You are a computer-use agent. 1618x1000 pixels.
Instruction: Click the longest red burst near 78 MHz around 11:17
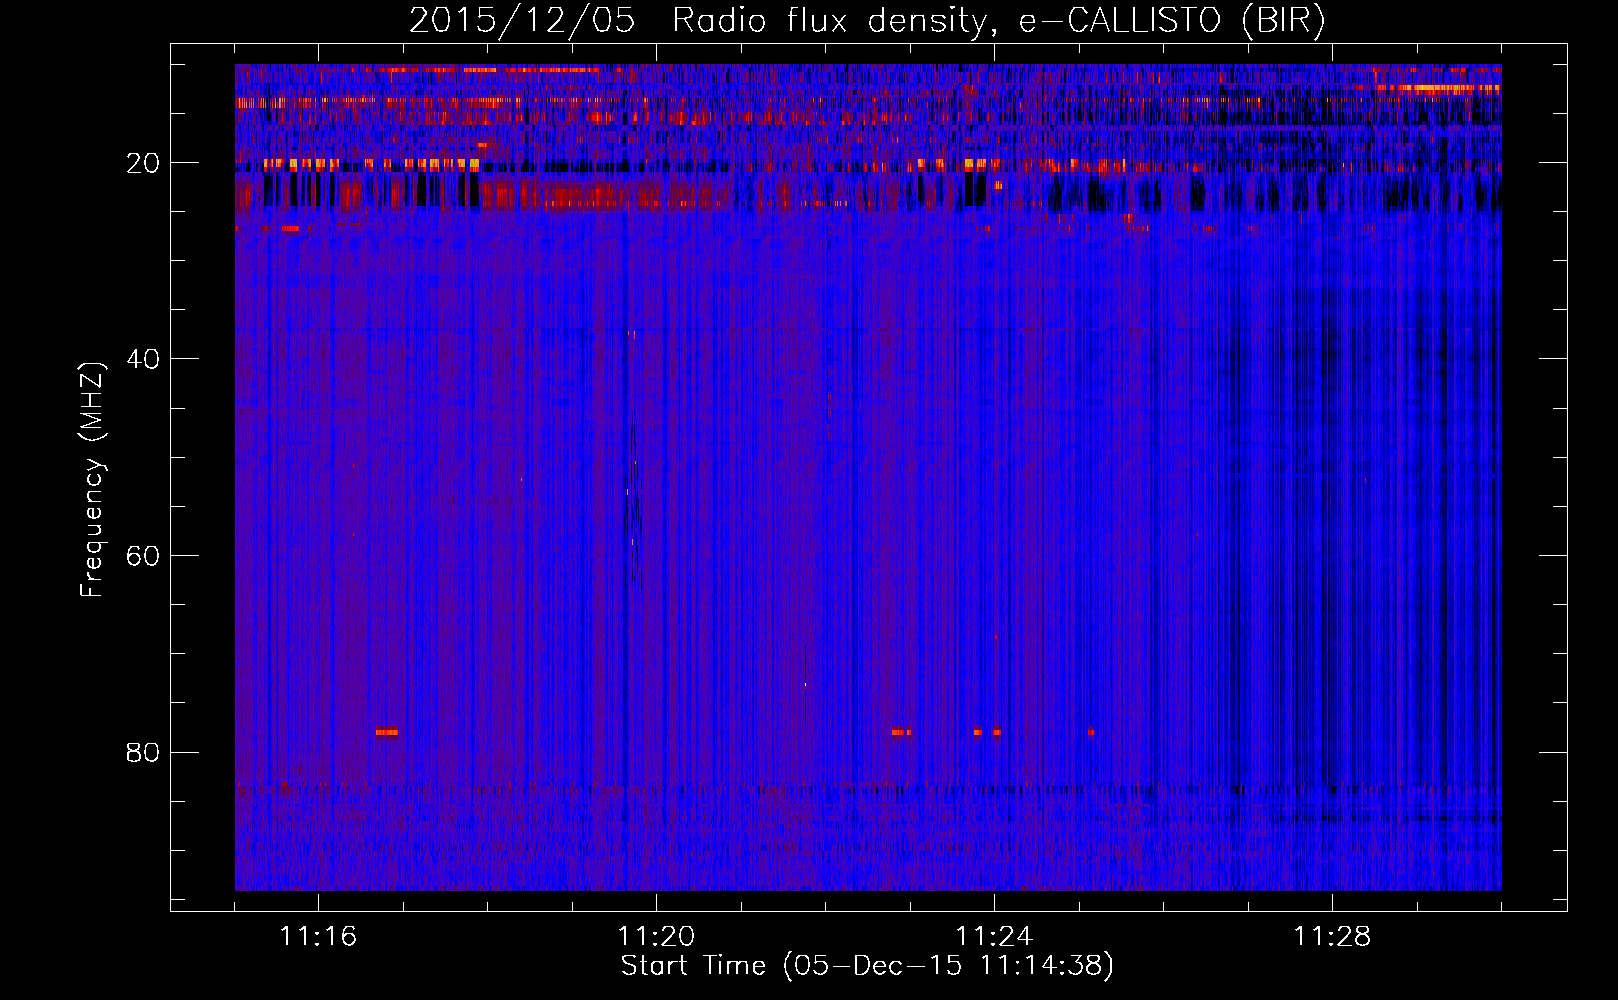pyautogui.click(x=387, y=732)
